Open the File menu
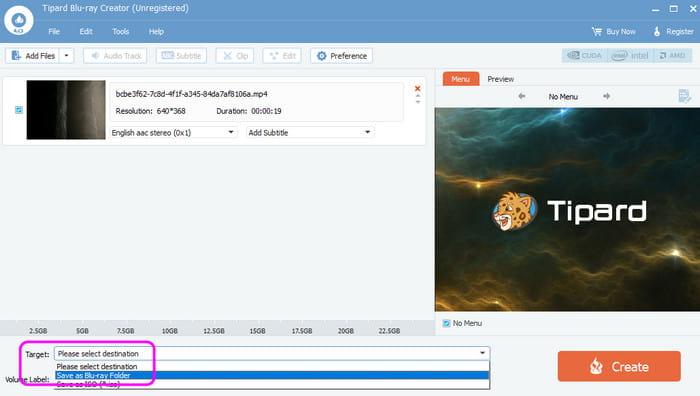 pos(54,32)
